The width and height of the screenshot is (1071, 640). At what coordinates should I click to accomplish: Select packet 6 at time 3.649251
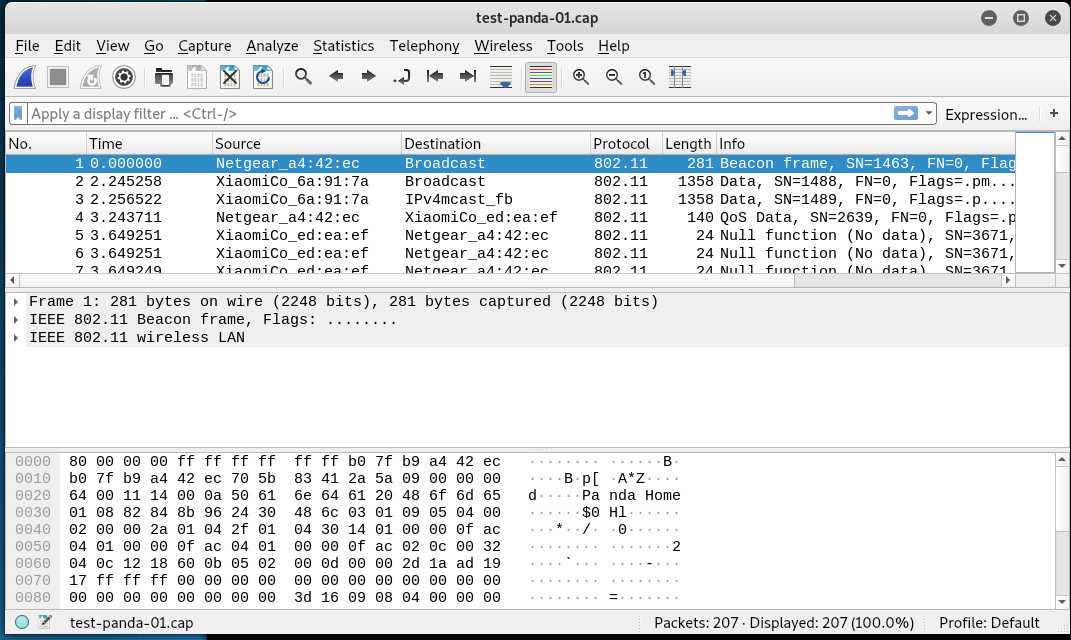pyautogui.click(x=510, y=253)
